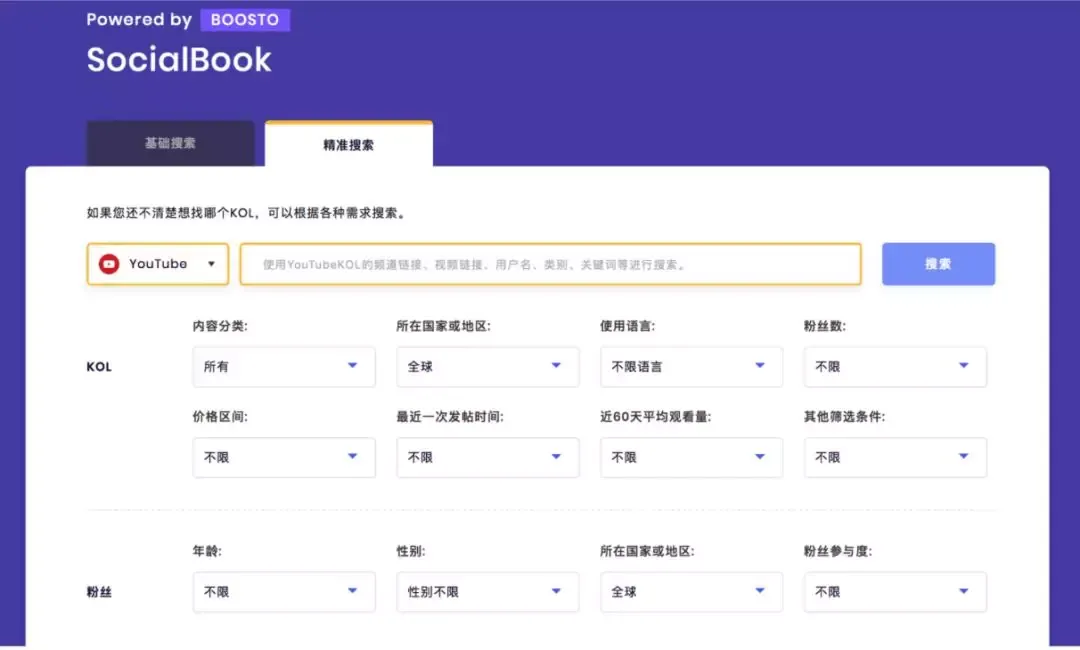Click the 搜索 button

pos(938,264)
